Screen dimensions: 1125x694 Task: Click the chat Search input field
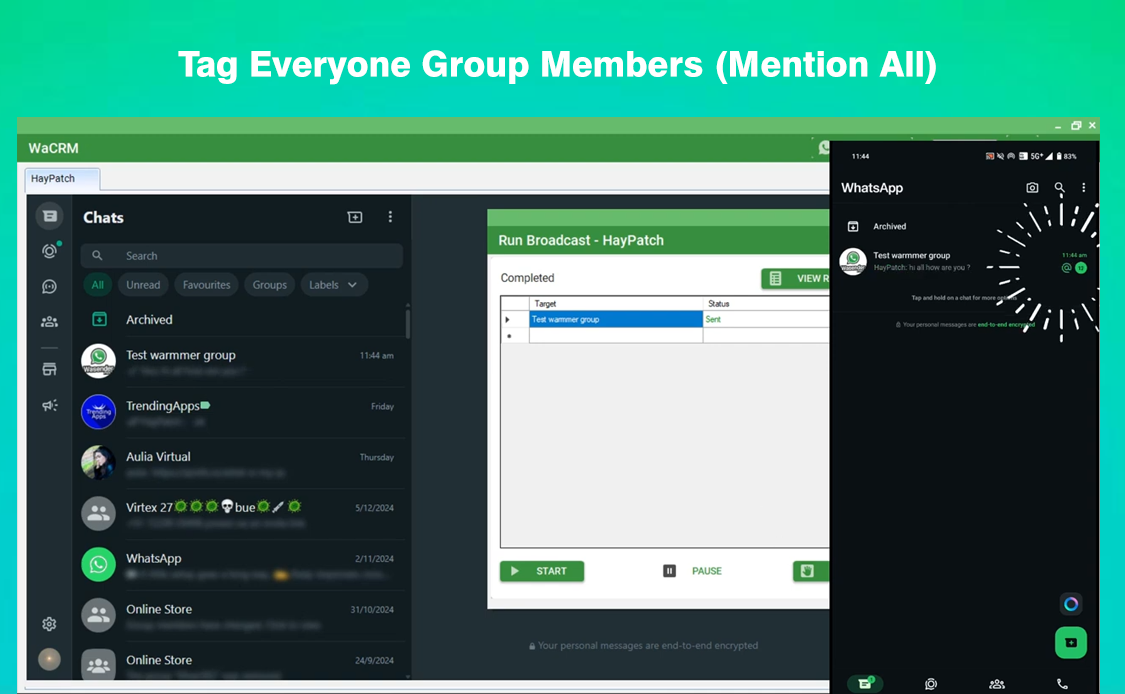250,256
